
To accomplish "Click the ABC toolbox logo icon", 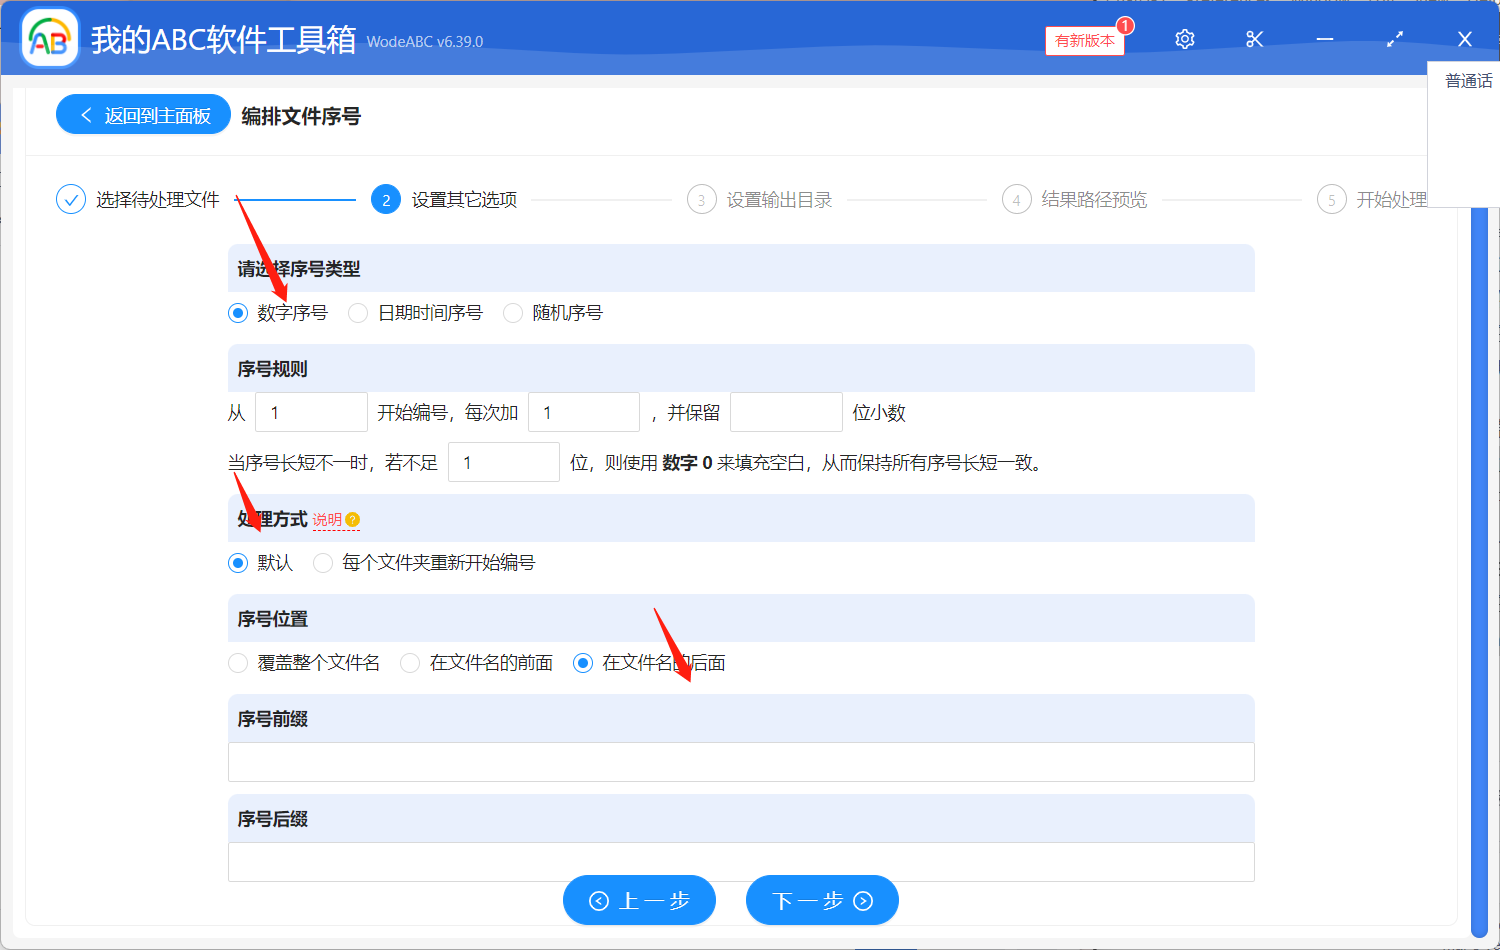I will (x=49, y=37).
